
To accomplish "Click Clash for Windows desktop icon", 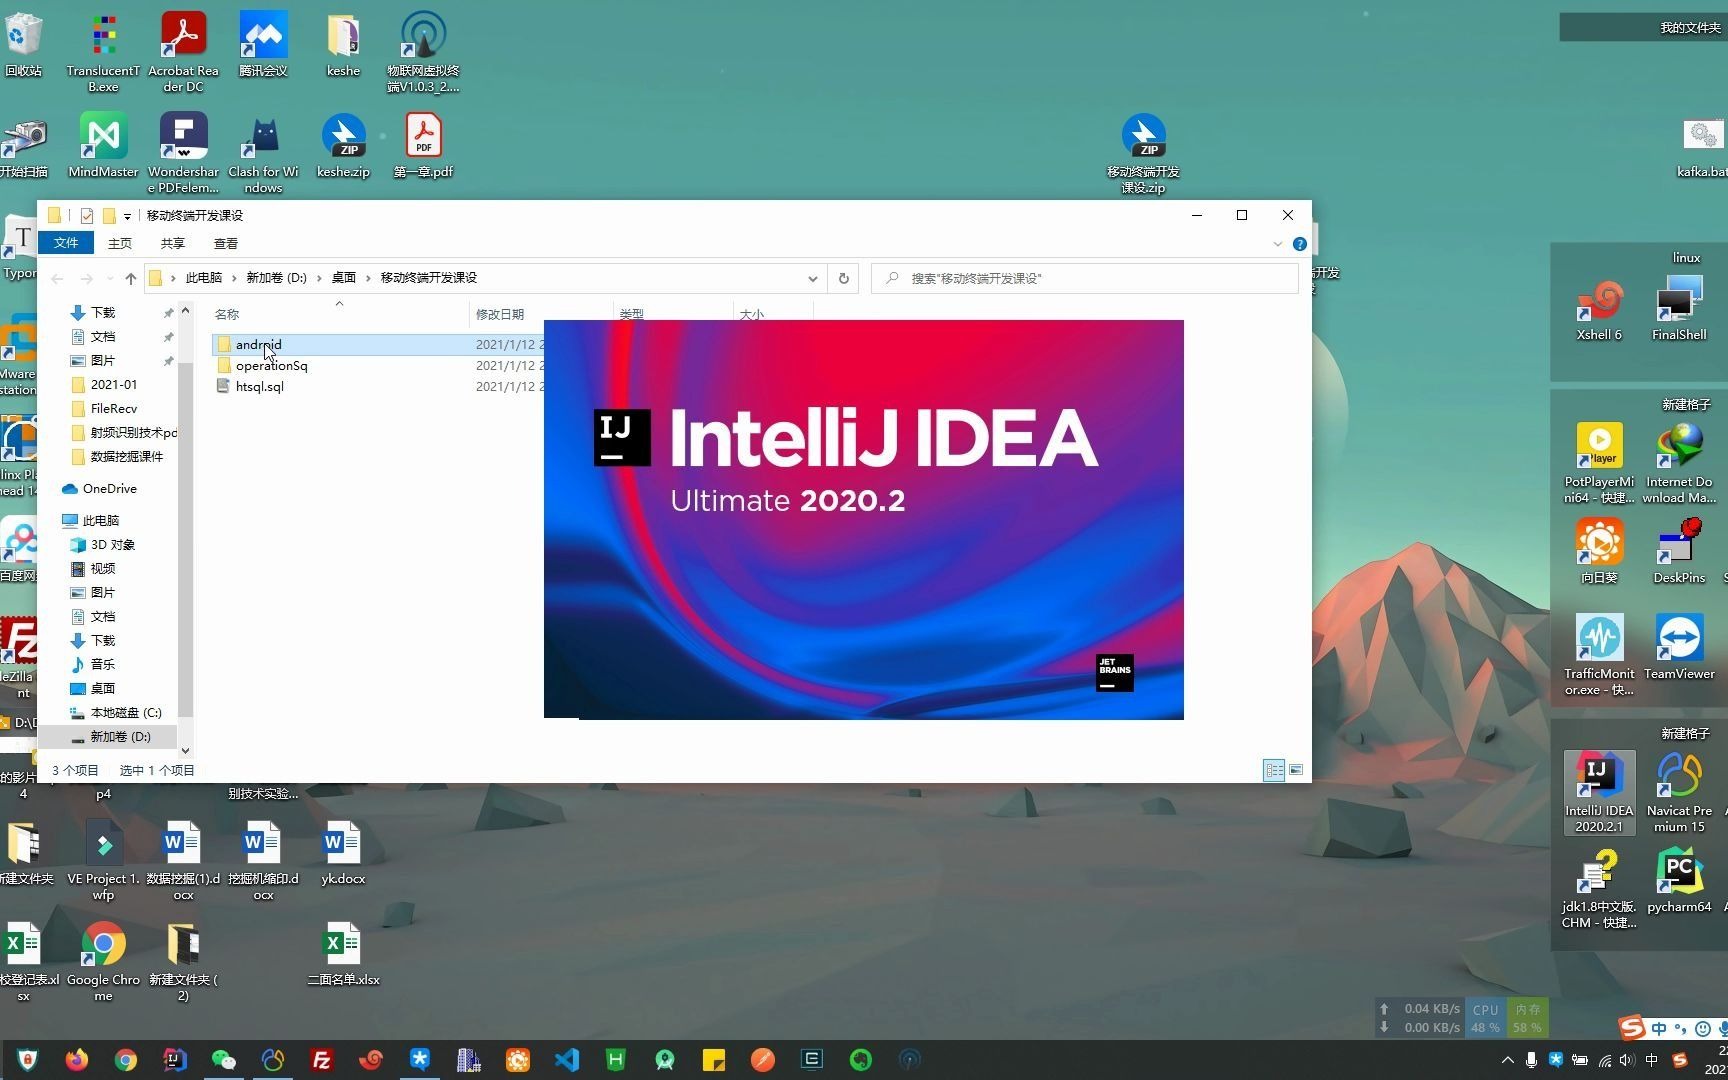I will 263,153.
